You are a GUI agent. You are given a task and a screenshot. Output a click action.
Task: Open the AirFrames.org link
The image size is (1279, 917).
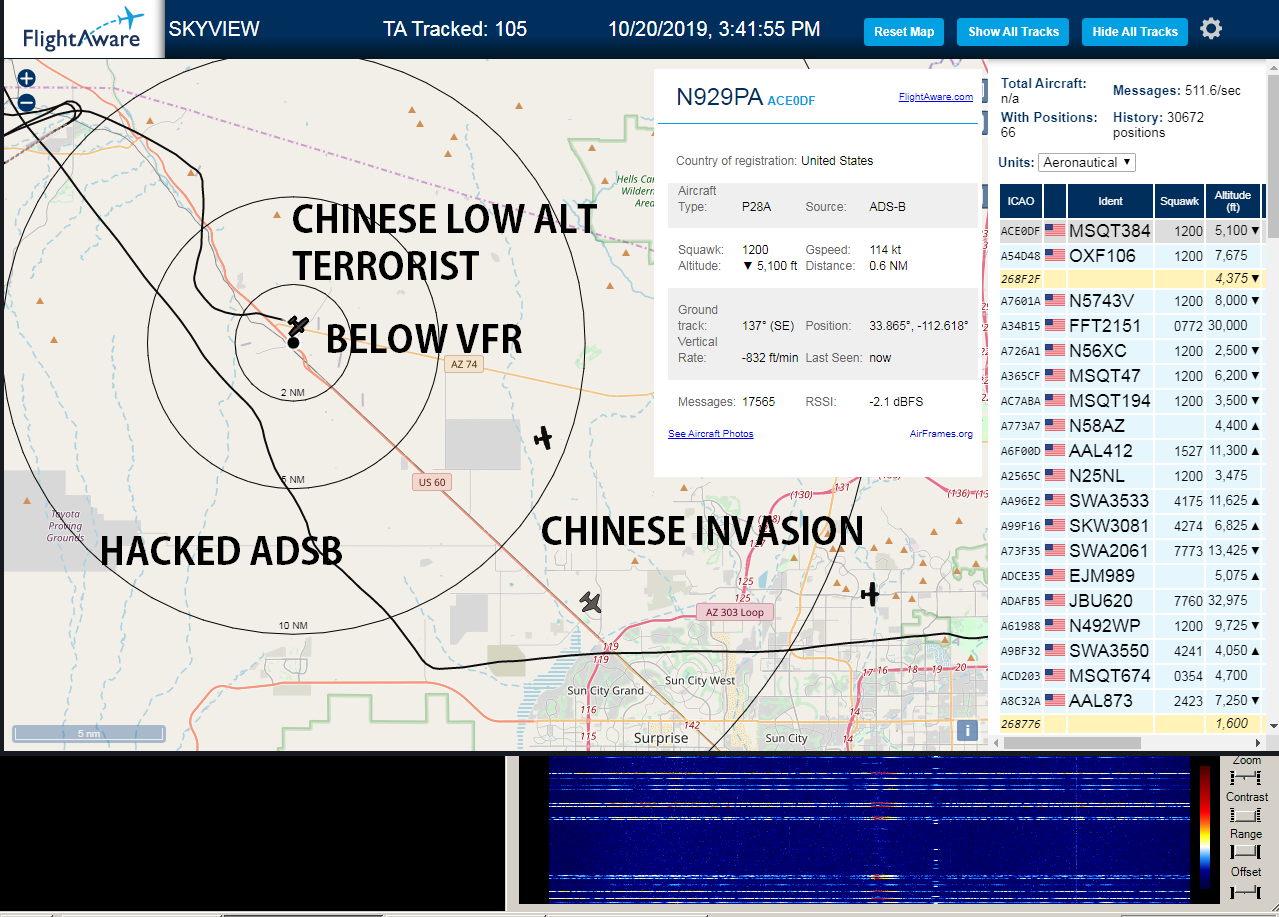click(941, 434)
